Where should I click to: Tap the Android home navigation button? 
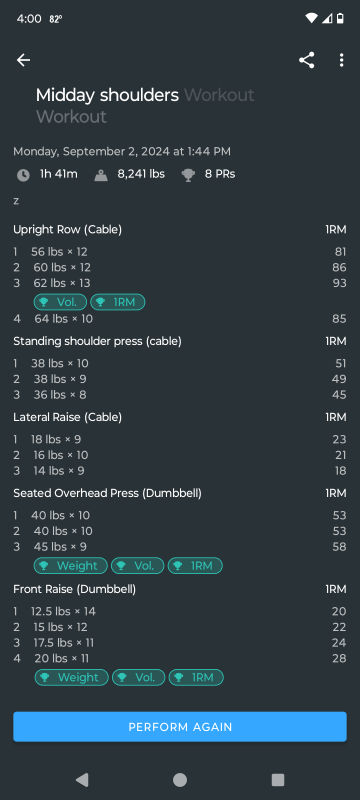click(180, 780)
